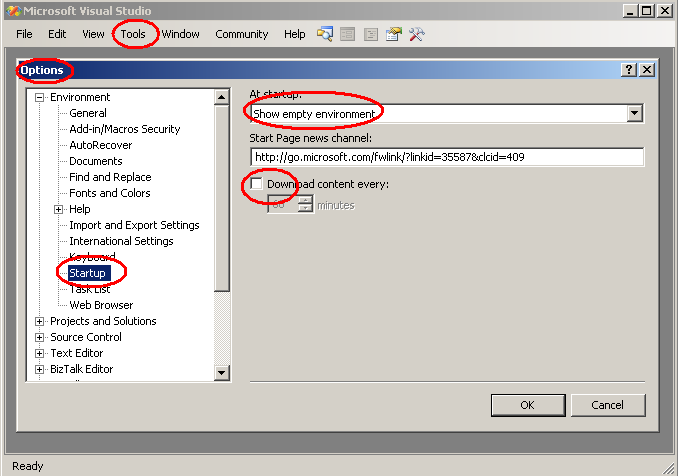Click the minutes spinner down arrow
This screenshot has width=678, height=476.
coord(305,208)
